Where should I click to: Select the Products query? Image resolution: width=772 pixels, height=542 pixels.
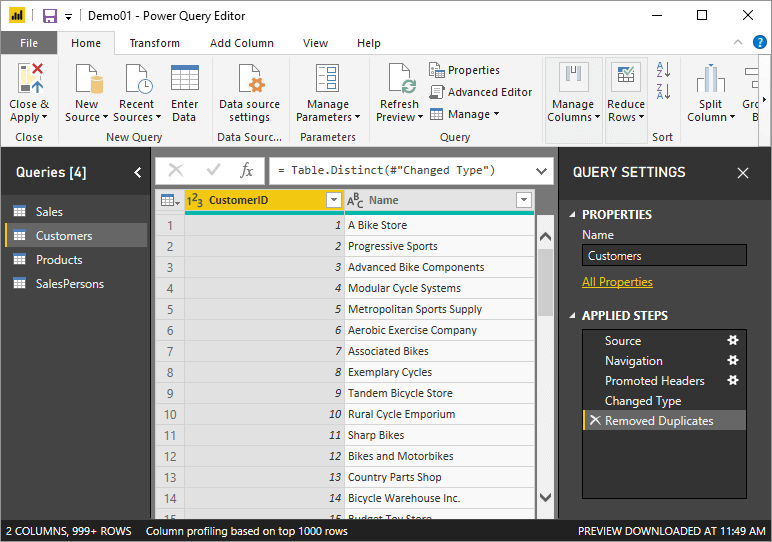pyautogui.click(x=76, y=259)
